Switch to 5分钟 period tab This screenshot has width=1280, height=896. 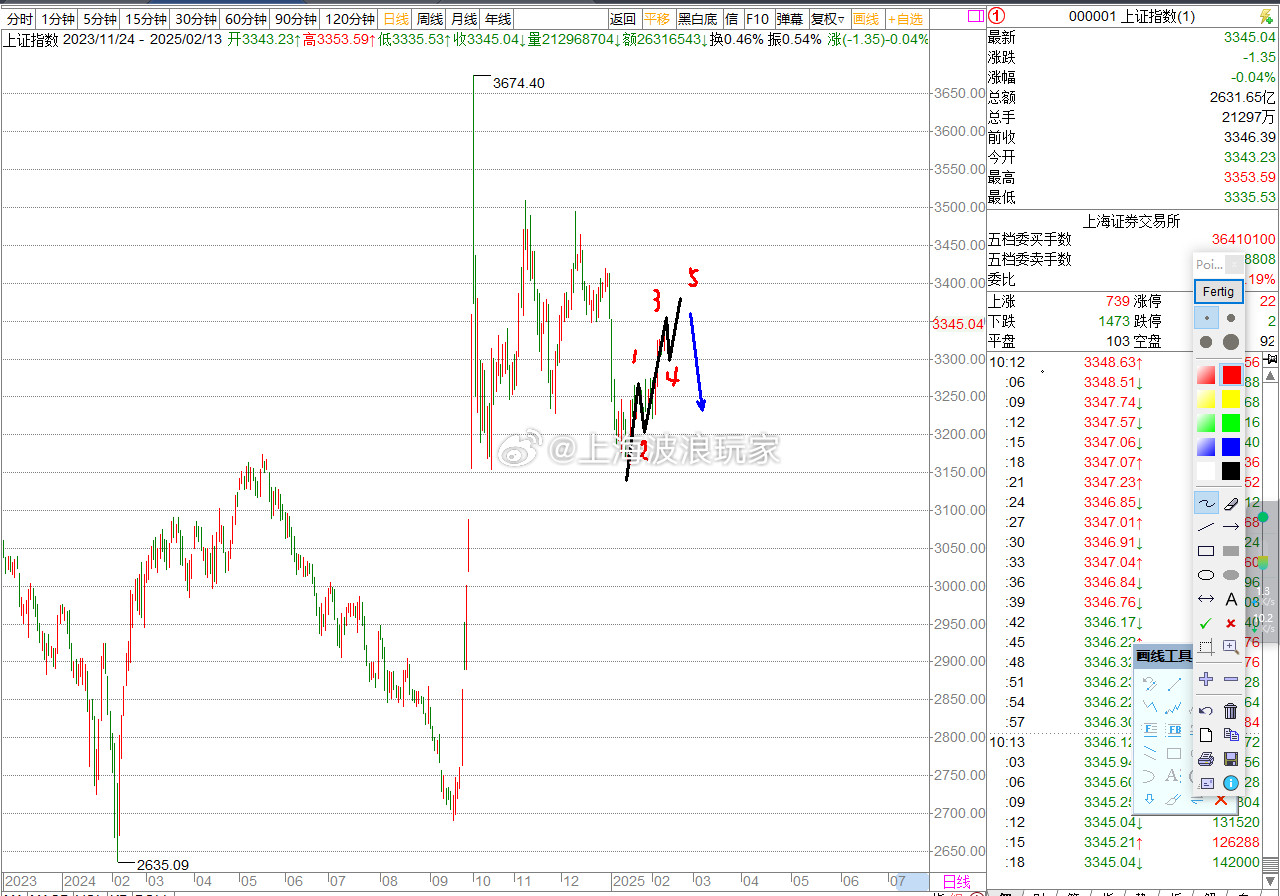(x=99, y=19)
